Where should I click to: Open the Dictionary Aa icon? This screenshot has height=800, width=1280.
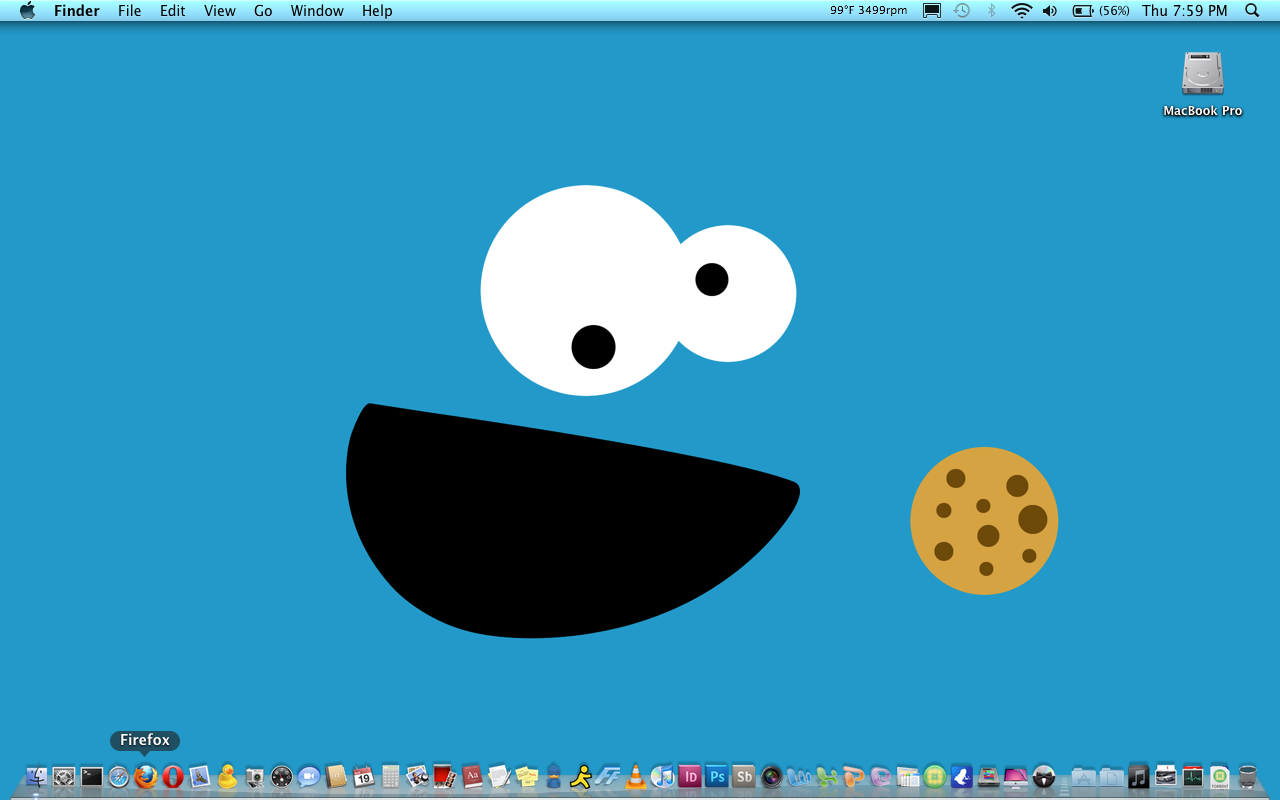point(472,777)
